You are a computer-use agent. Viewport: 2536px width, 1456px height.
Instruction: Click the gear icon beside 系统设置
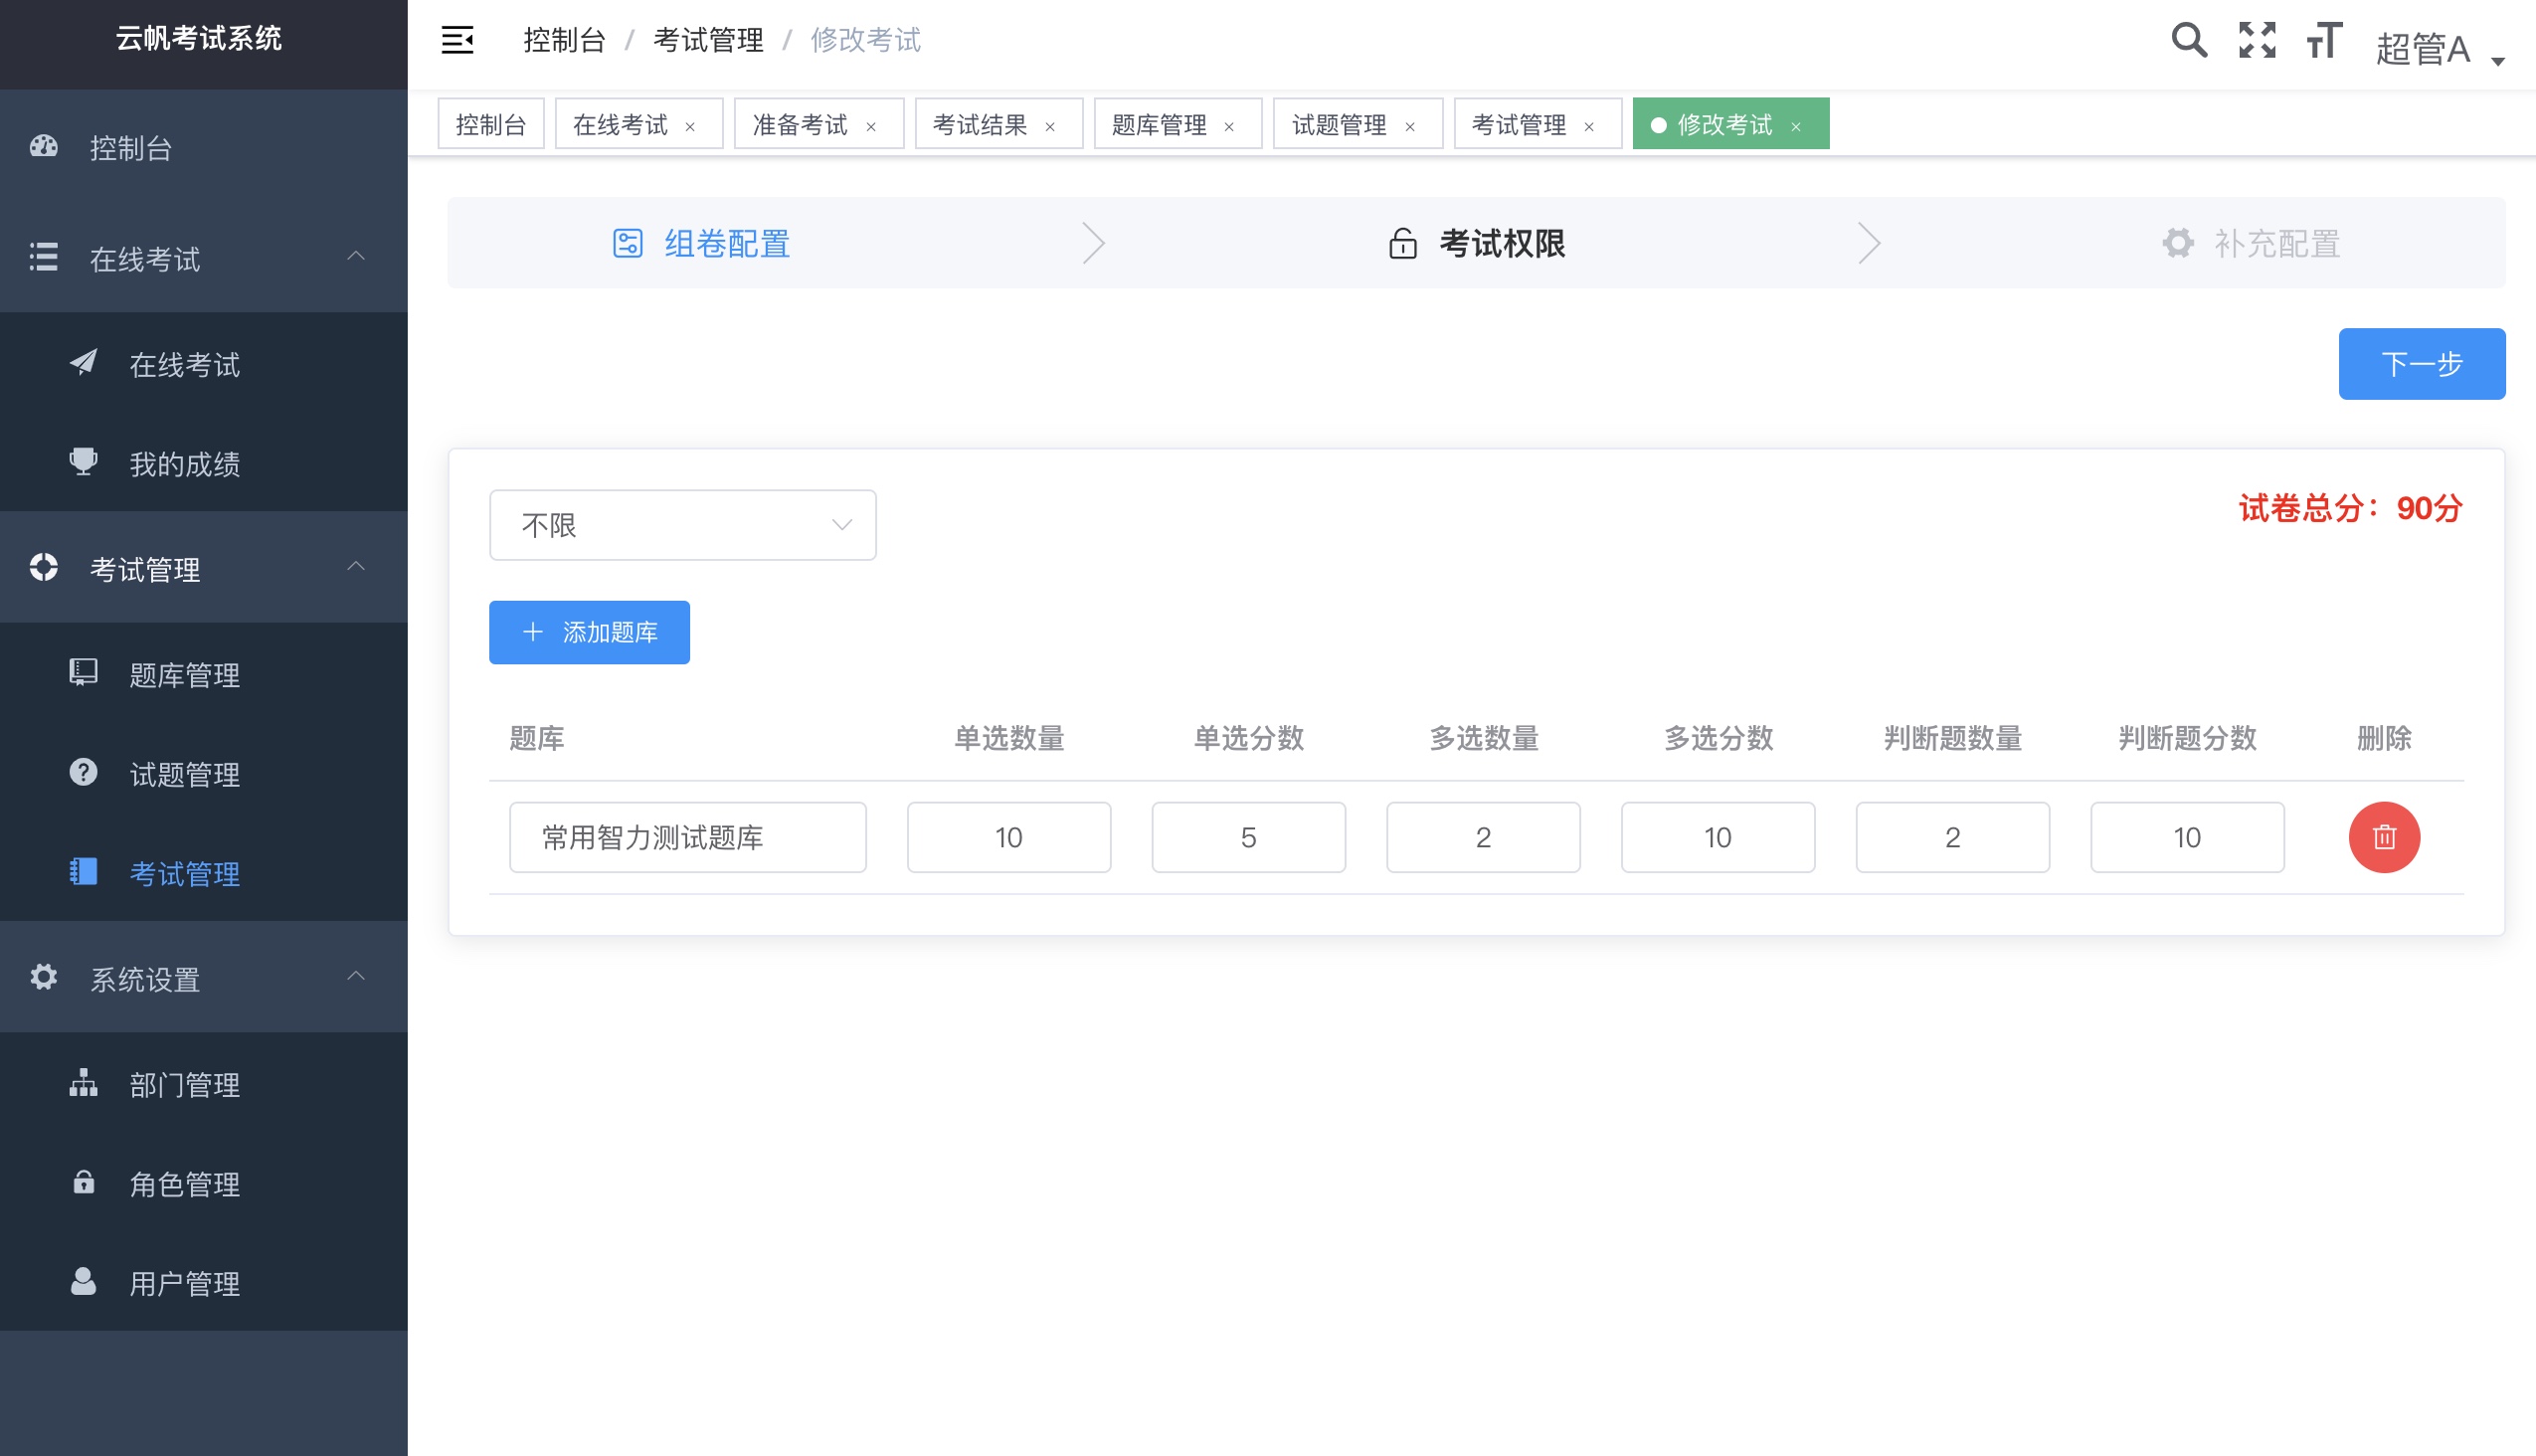click(x=42, y=977)
